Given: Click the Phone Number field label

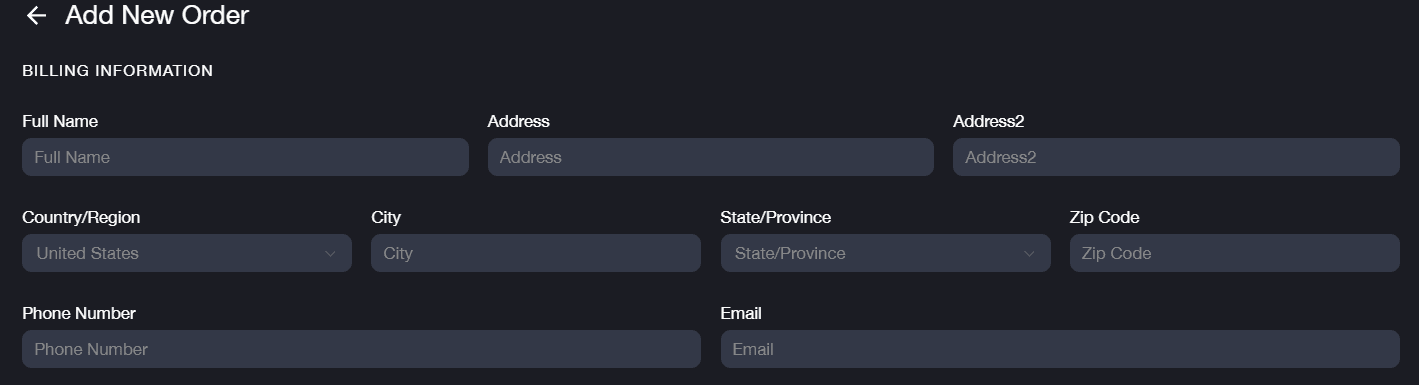Looking at the screenshot, I should pyautogui.click(x=79, y=313).
